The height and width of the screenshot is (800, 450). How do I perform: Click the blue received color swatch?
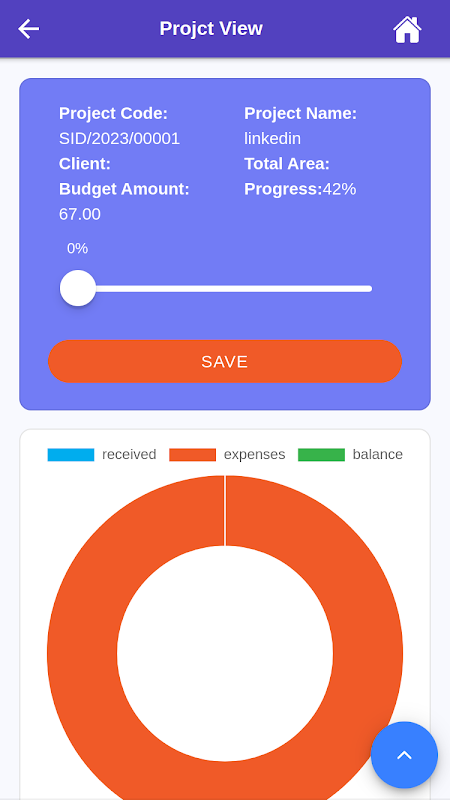point(71,455)
